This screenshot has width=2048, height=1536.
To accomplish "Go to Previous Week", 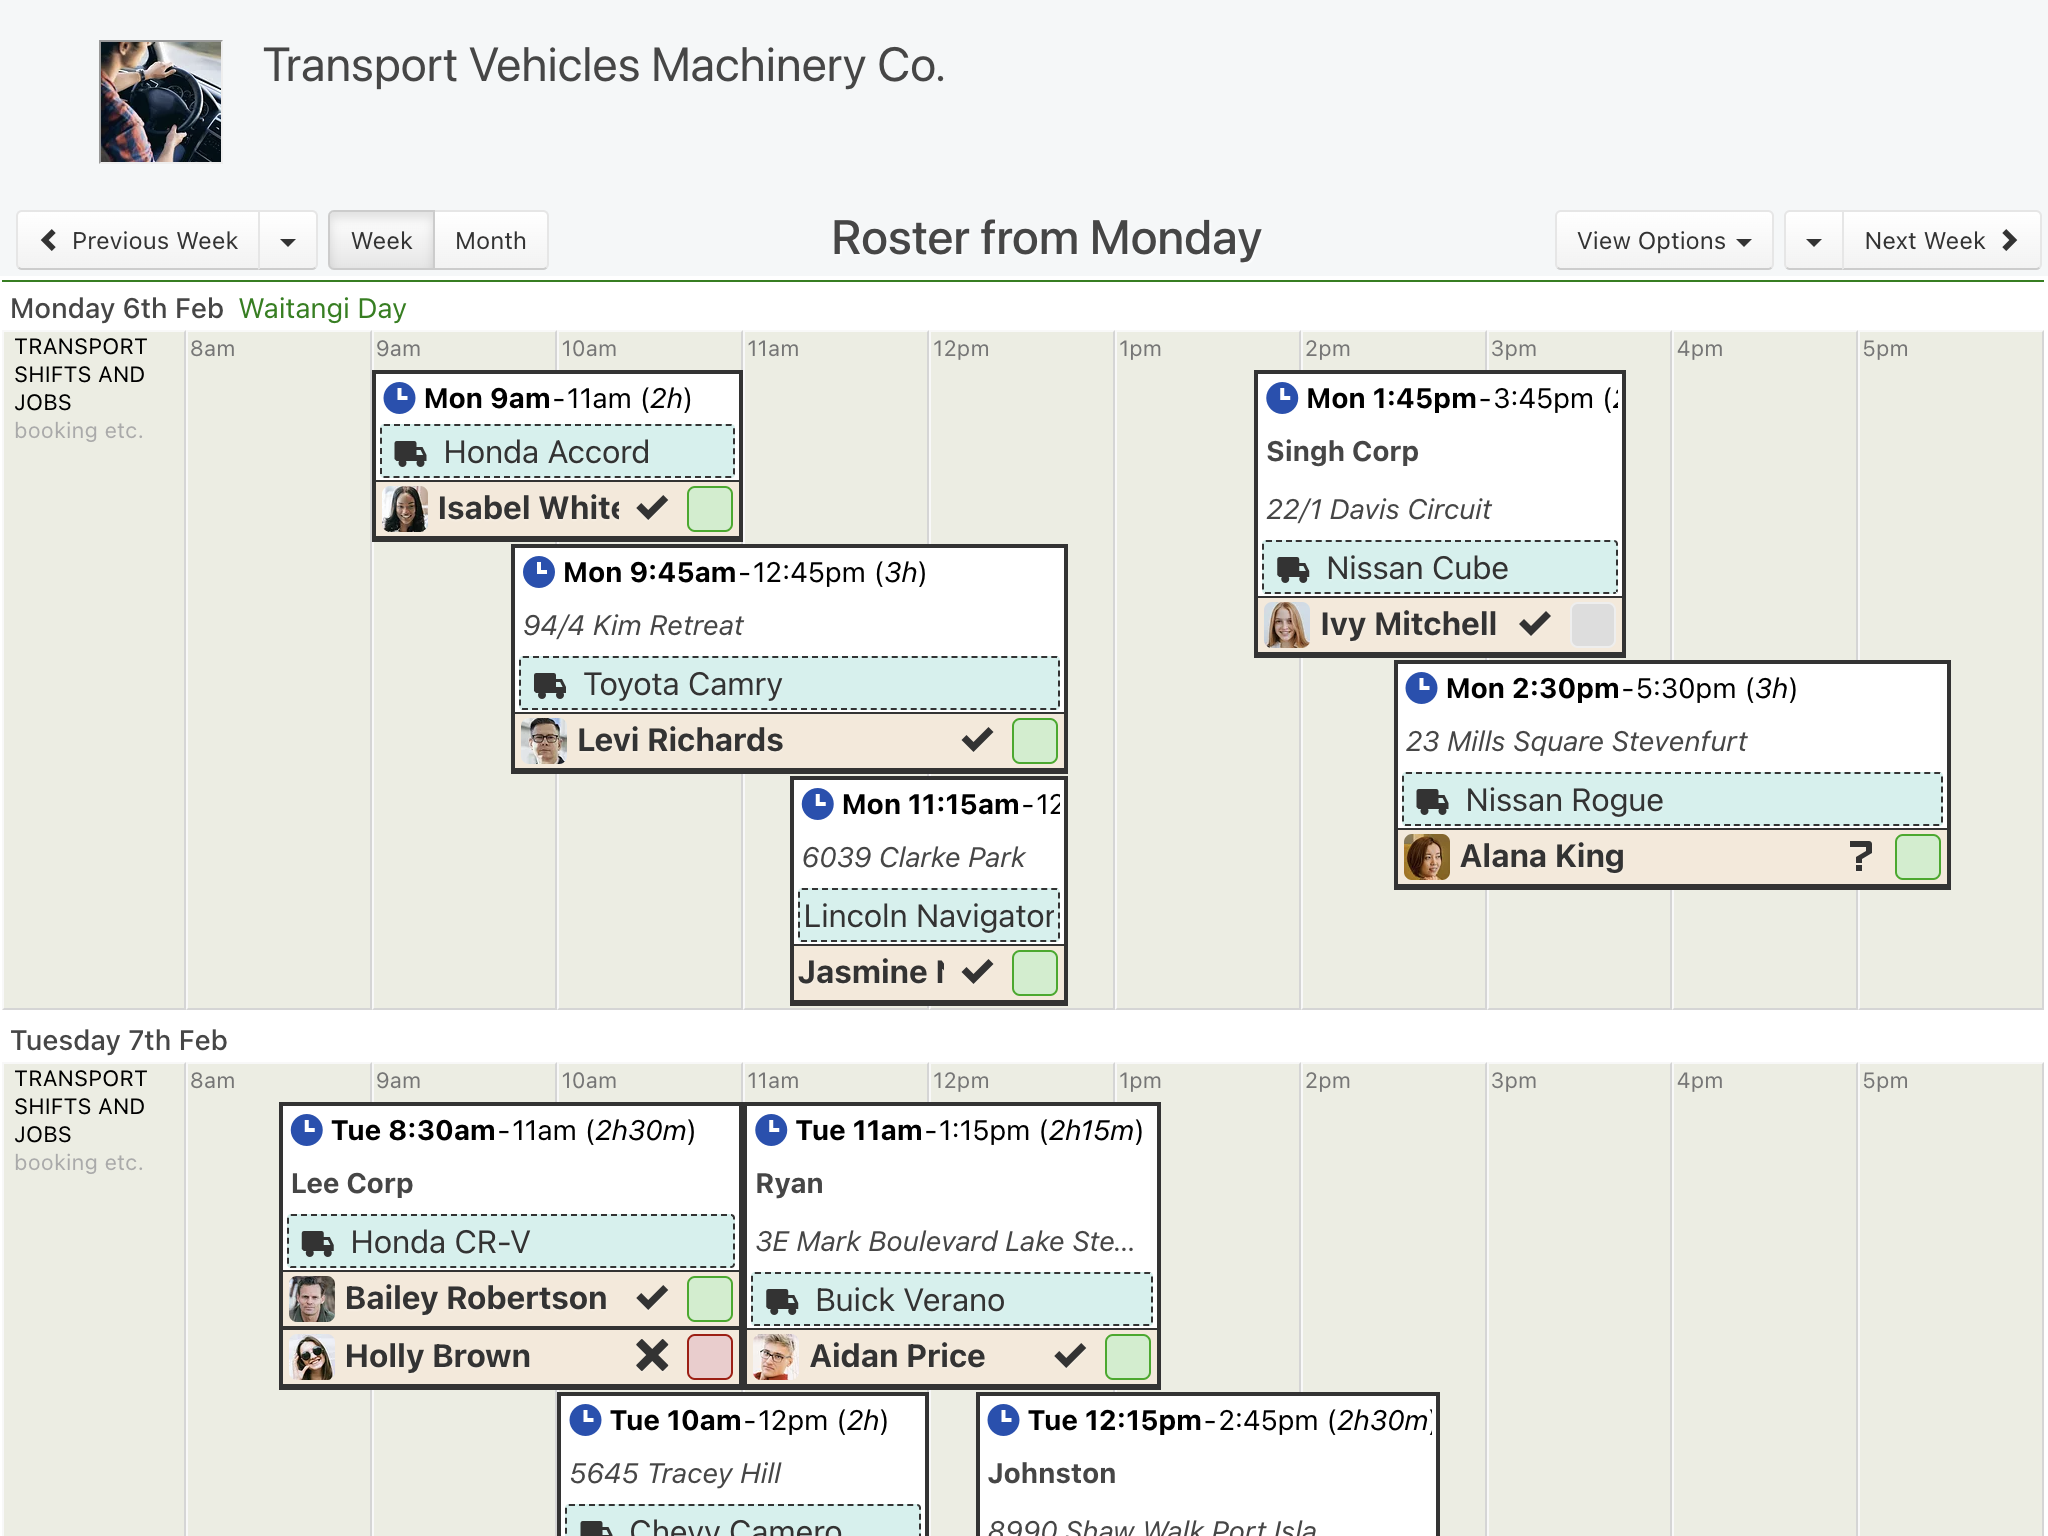I will (139, 241).
